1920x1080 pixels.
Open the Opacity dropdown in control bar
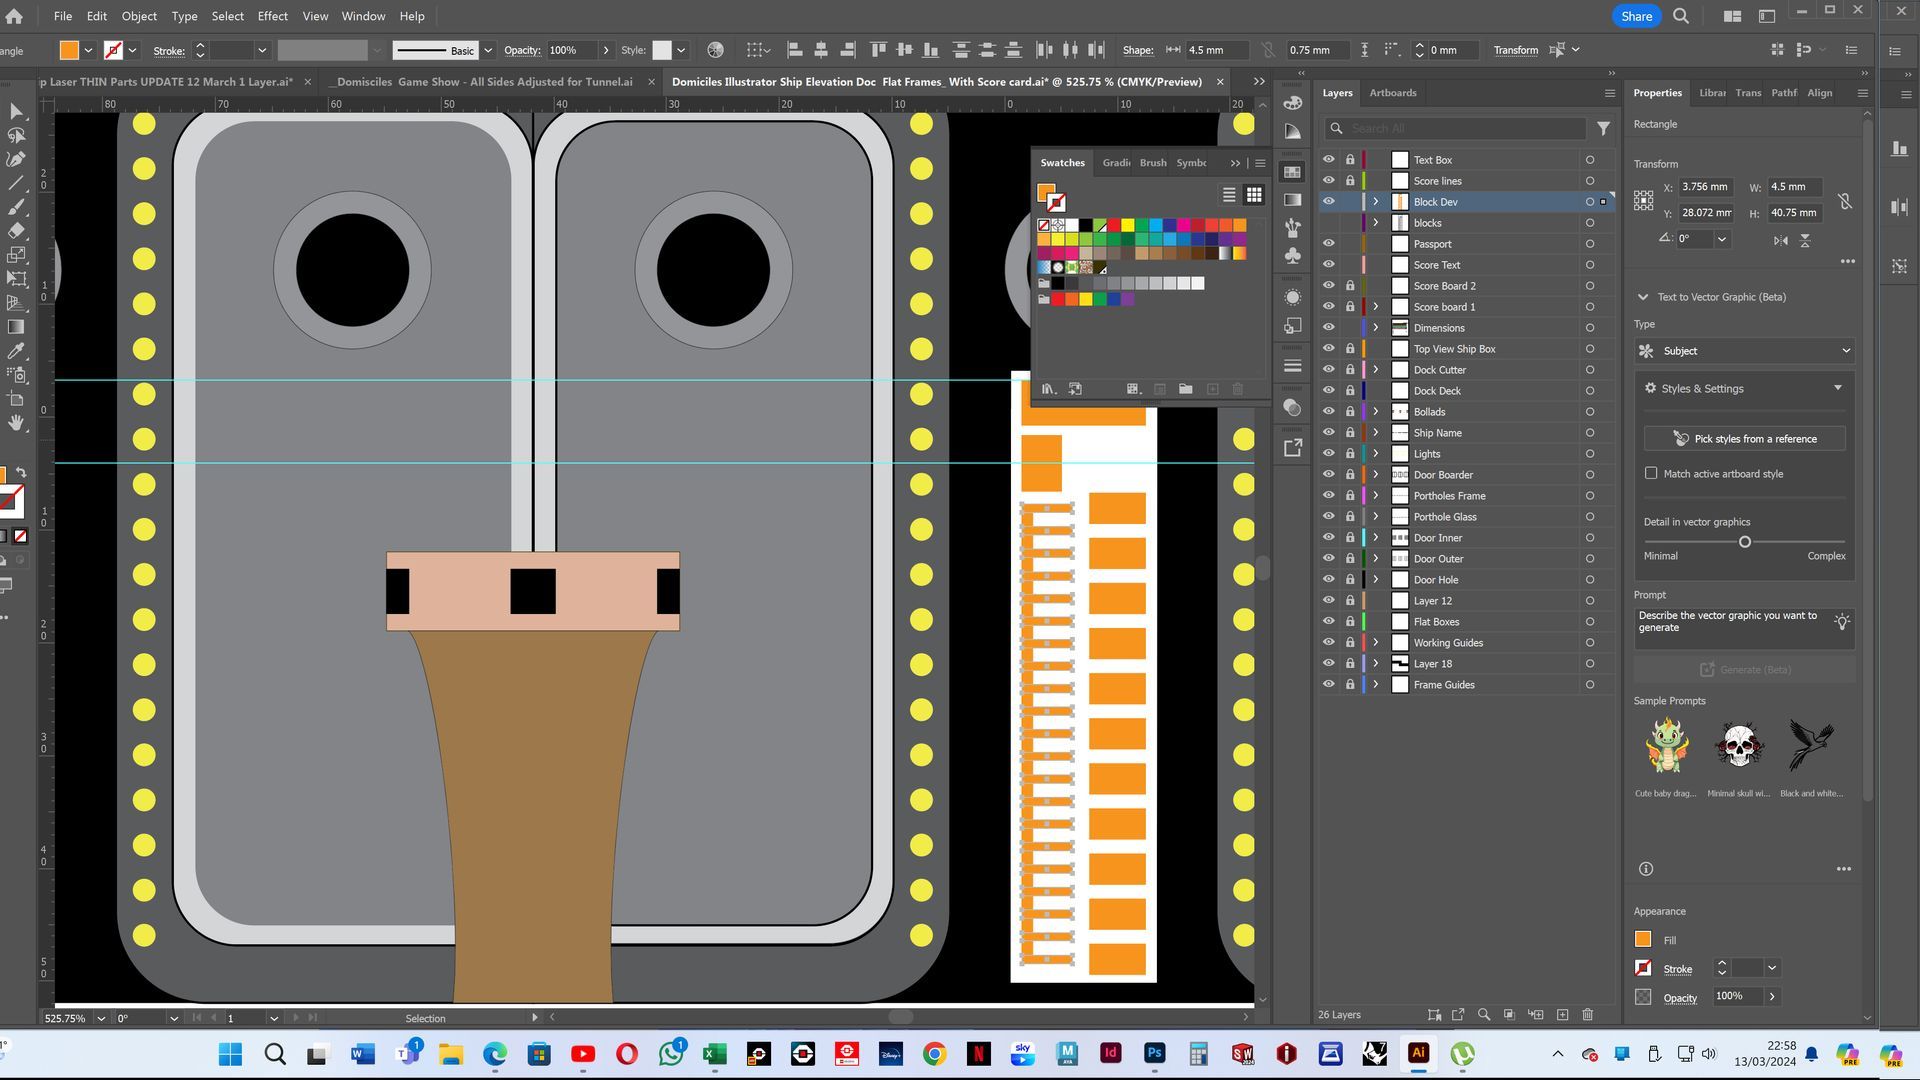point(605,50)
